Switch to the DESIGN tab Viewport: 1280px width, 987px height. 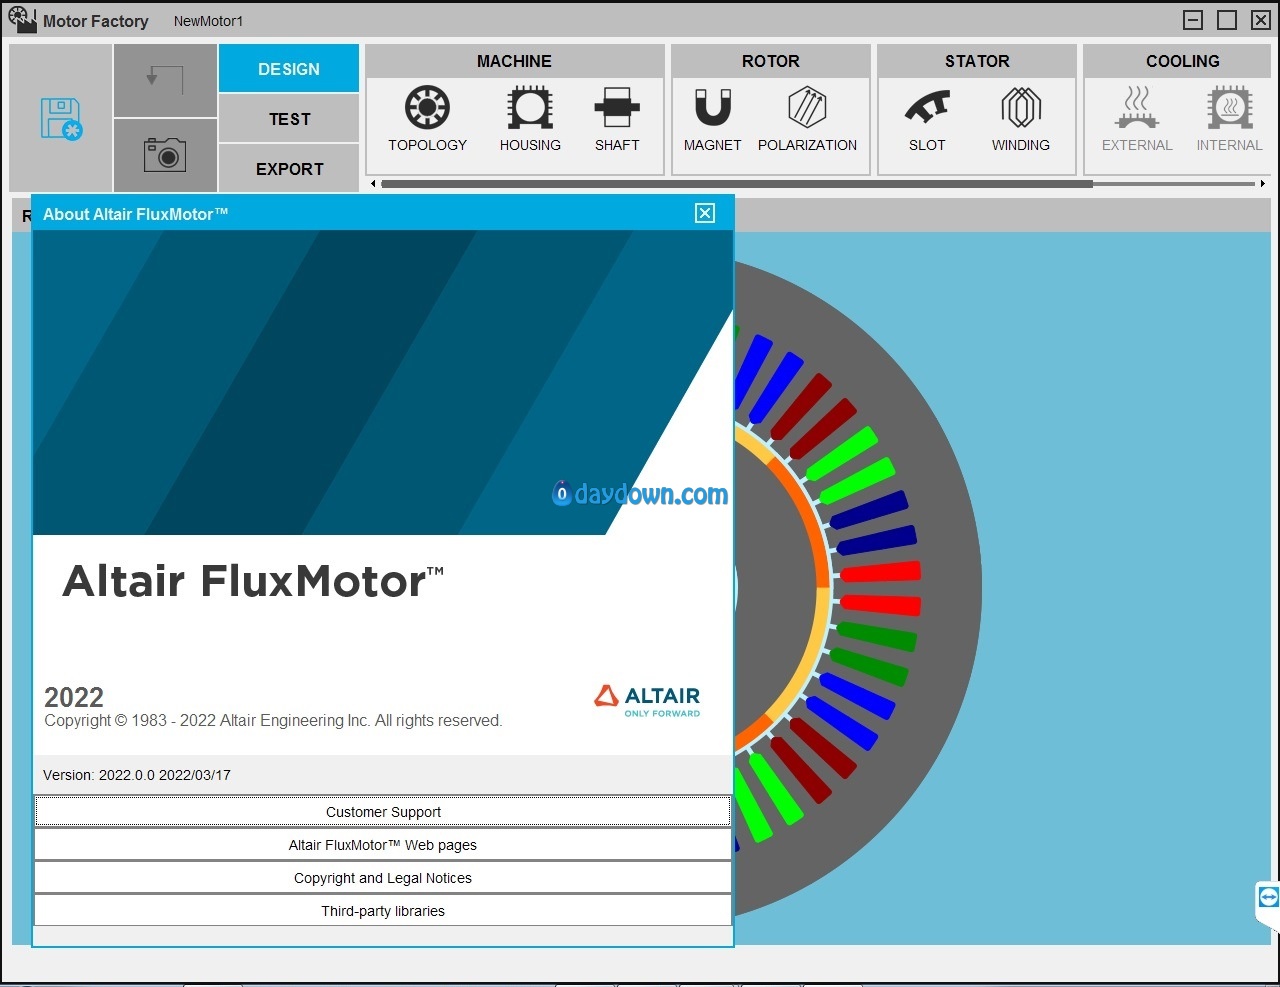pyautogui.click(x=289, y=68)
